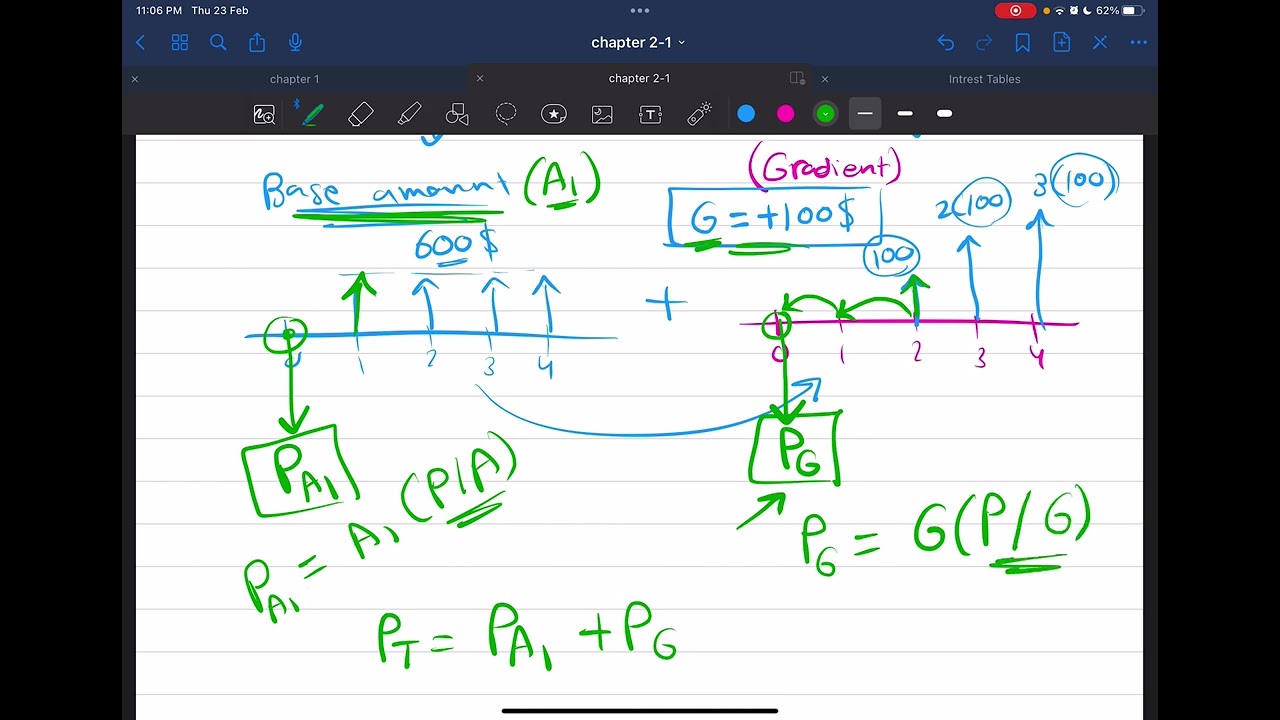Select the thickest stroke width
Image resolution: width=1280 pixels, height=720 pixels.
click(x=944, y=114)
